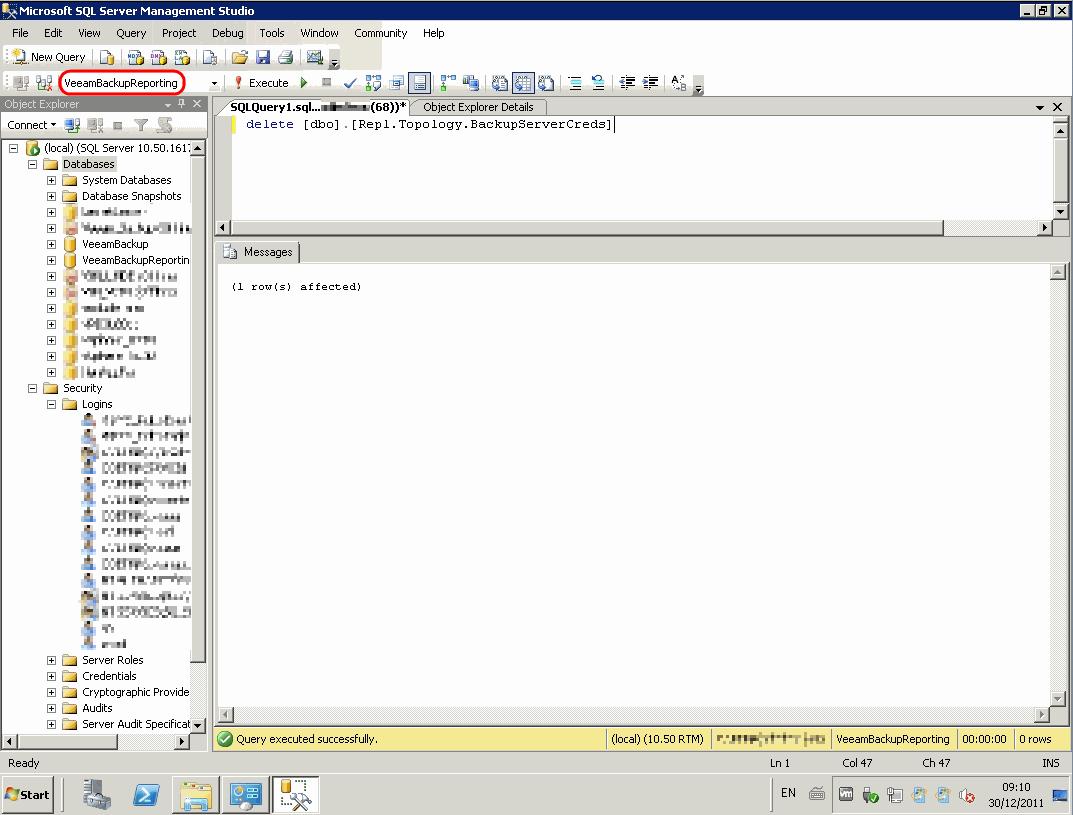Collapse the Security folder
This screenshot has height=815, width=1073.
pos(32,388)
